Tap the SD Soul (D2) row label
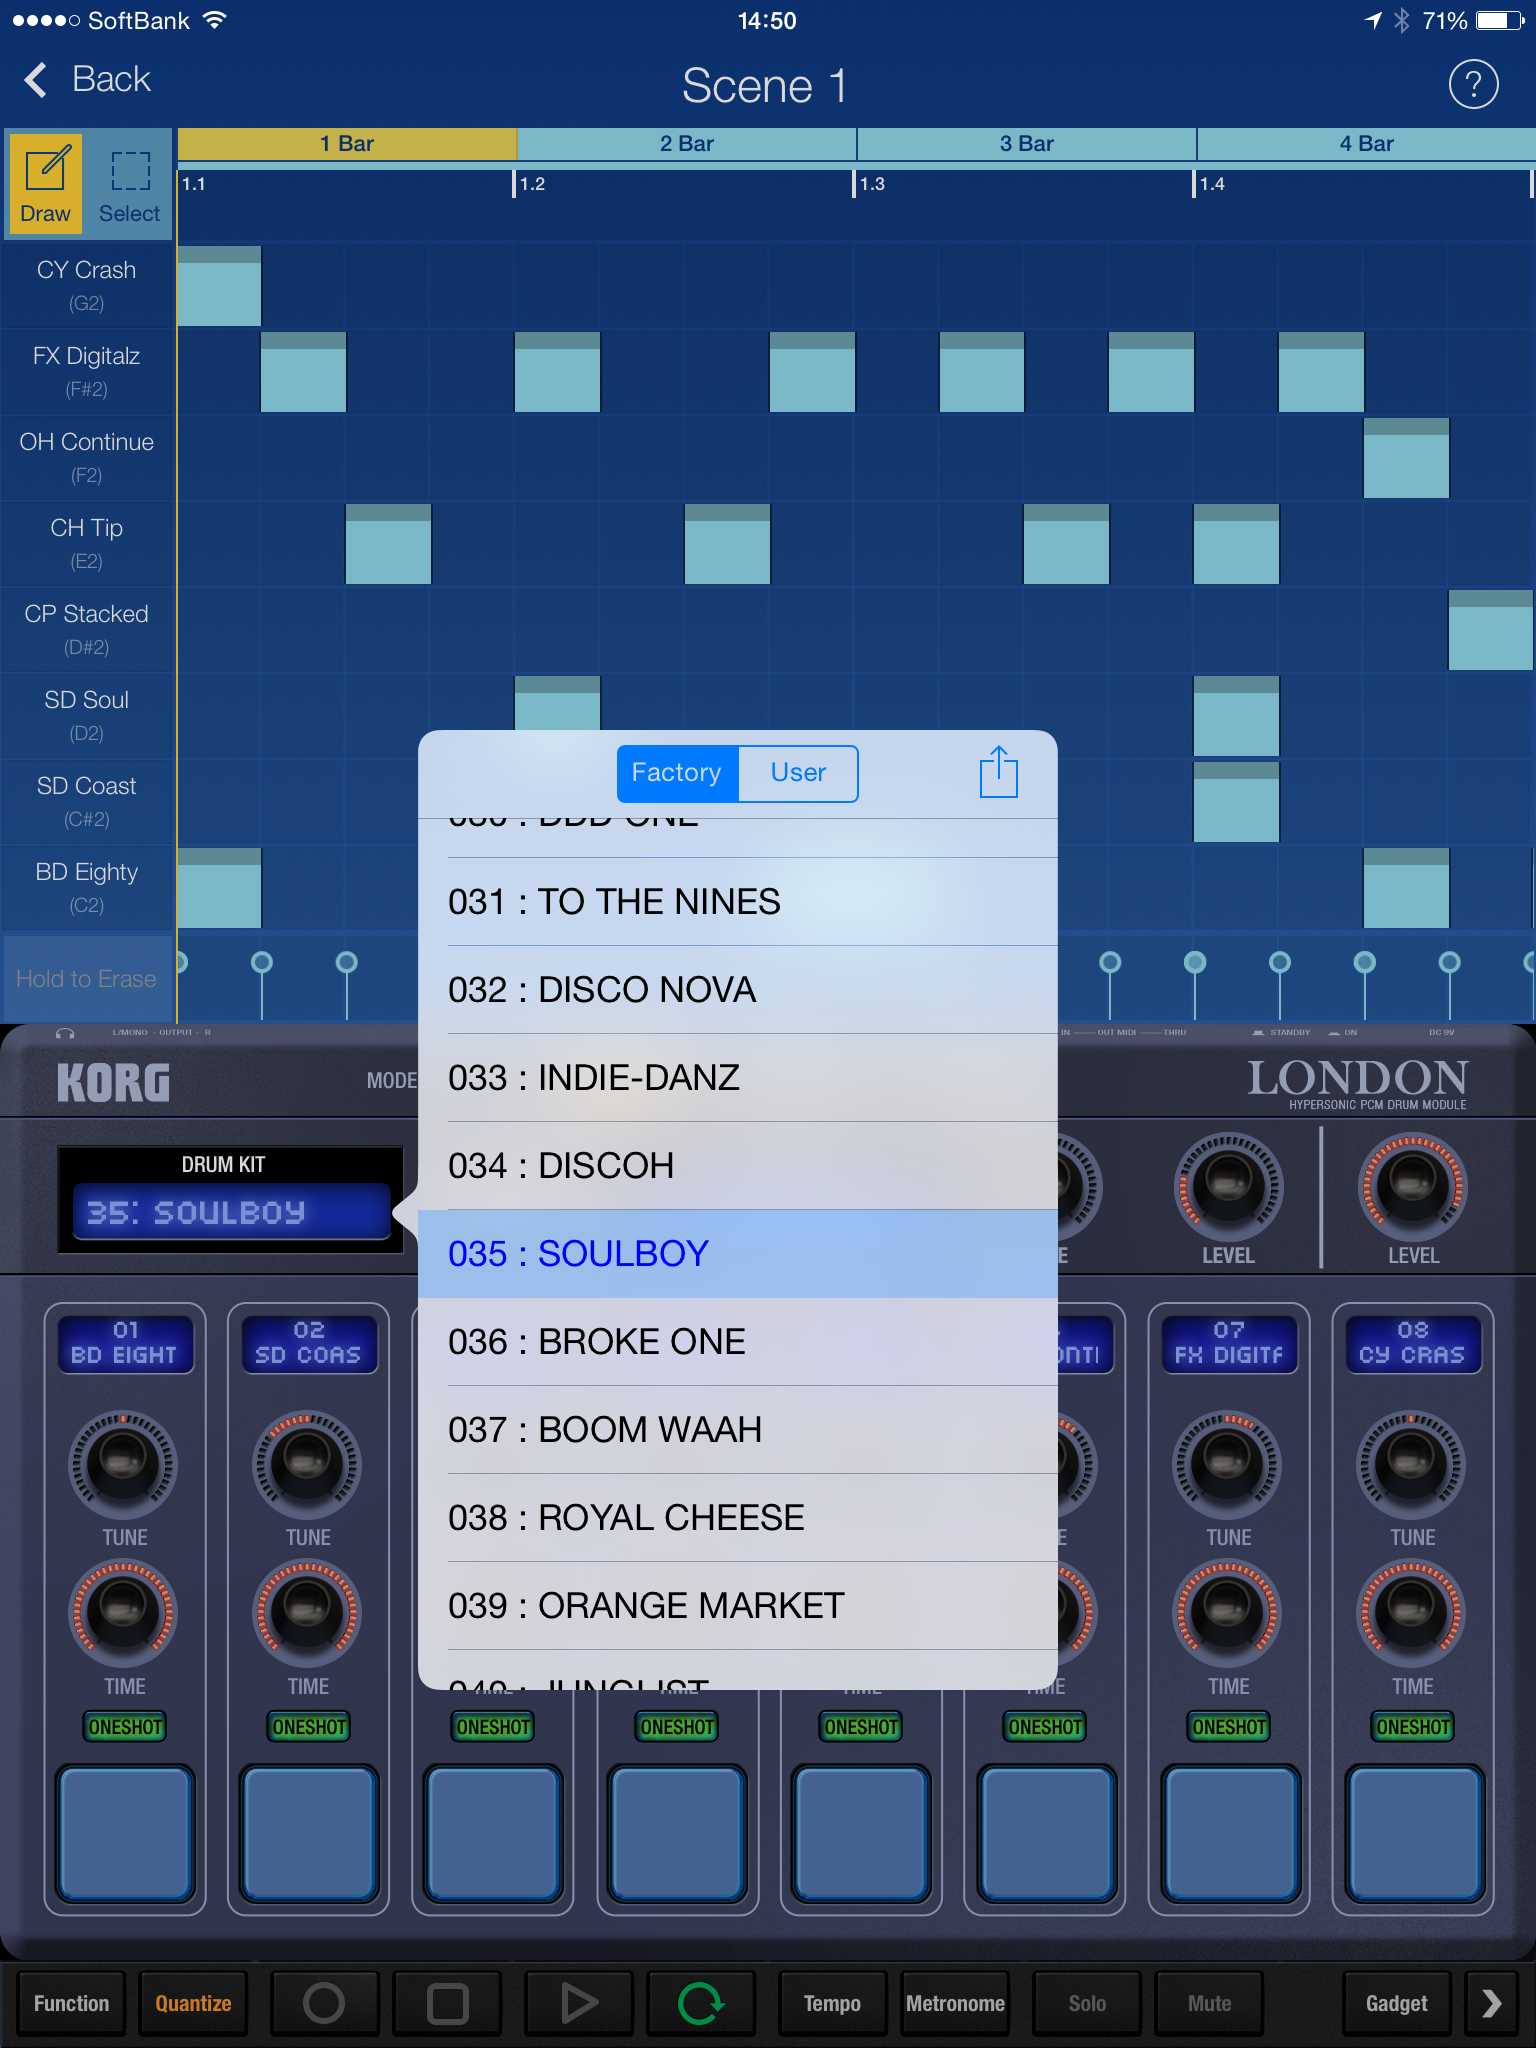This screenshot has height=2048, width=1536. (x=87, y=715)
